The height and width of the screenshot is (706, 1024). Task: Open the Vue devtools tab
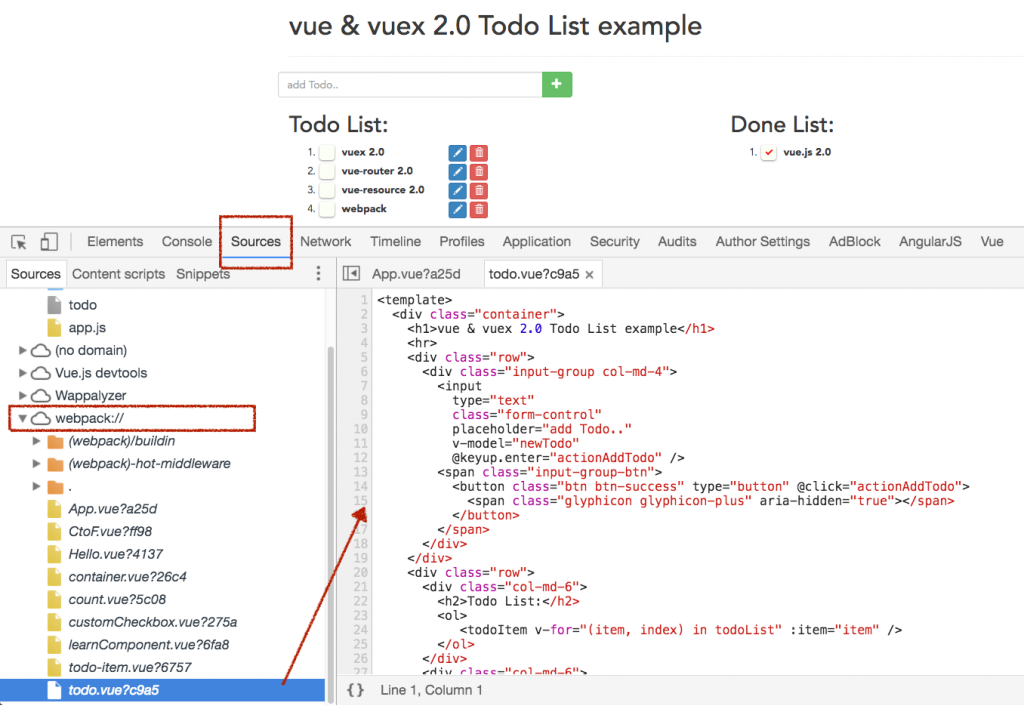pos(991,242)
